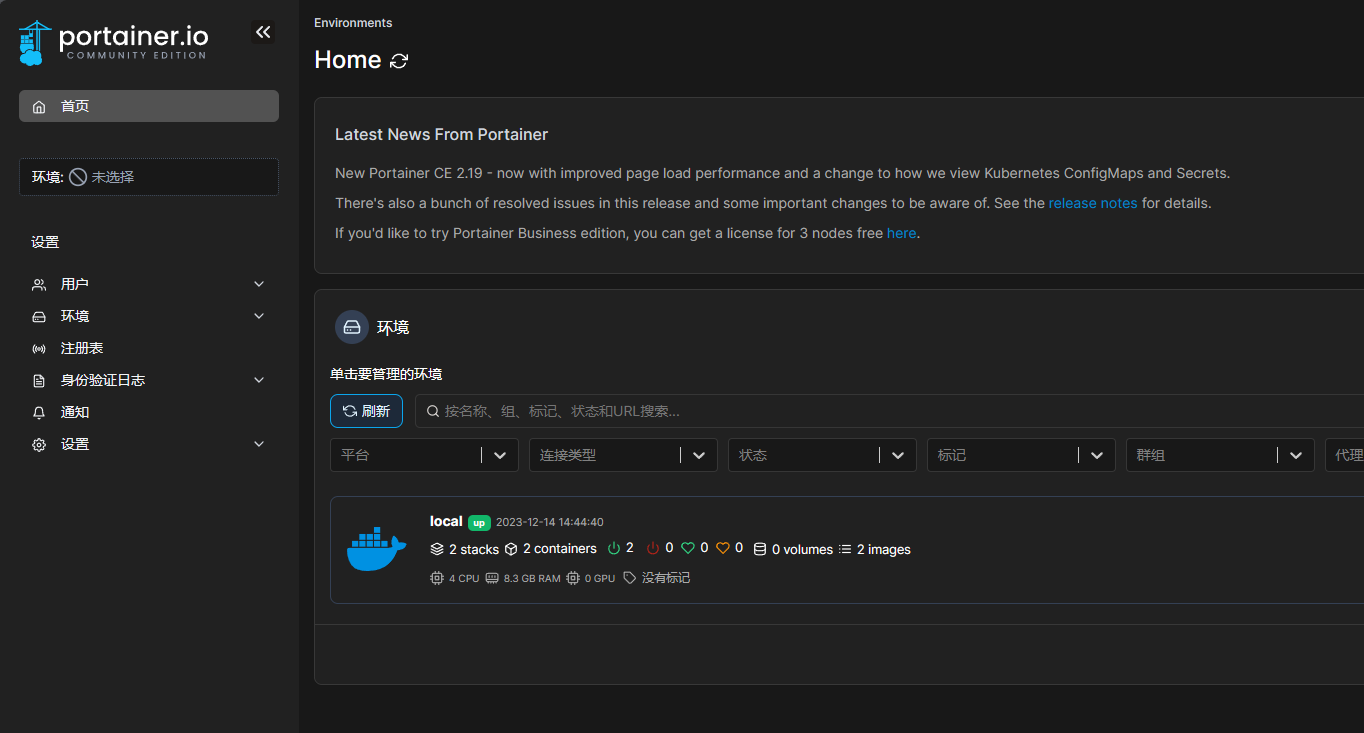Open the 群组 filter dropdown

coord(1220,455)
